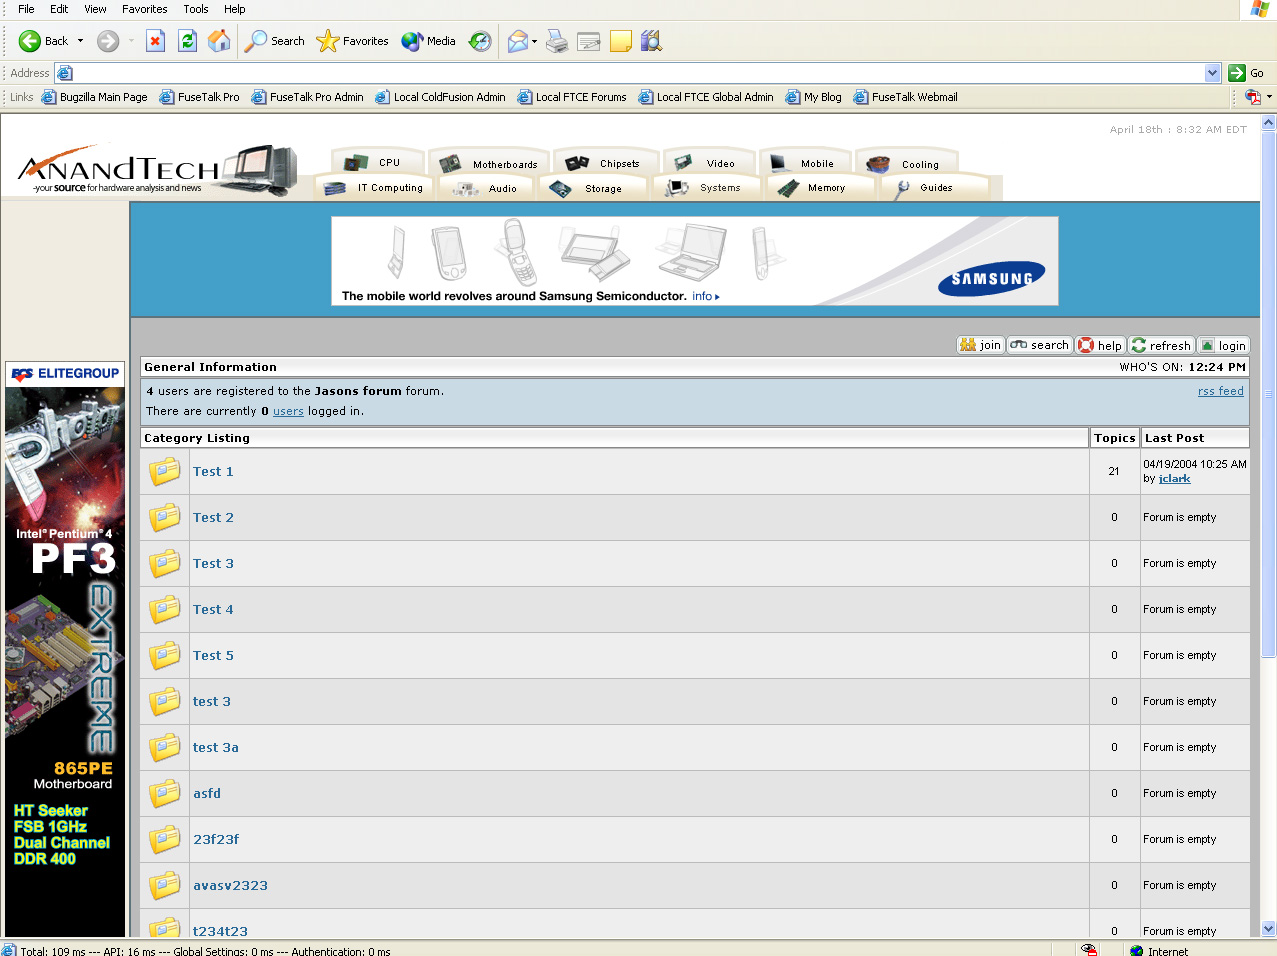1277x956 pixels.
Task: Open the Chipsets section tab
Action: coord(604,162)
